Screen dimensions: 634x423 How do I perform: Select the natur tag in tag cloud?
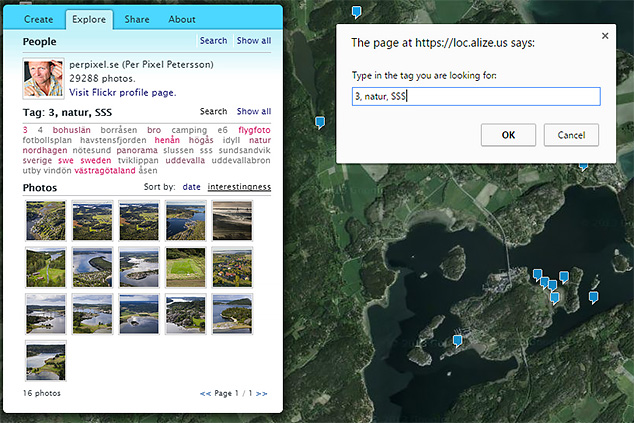260,140
